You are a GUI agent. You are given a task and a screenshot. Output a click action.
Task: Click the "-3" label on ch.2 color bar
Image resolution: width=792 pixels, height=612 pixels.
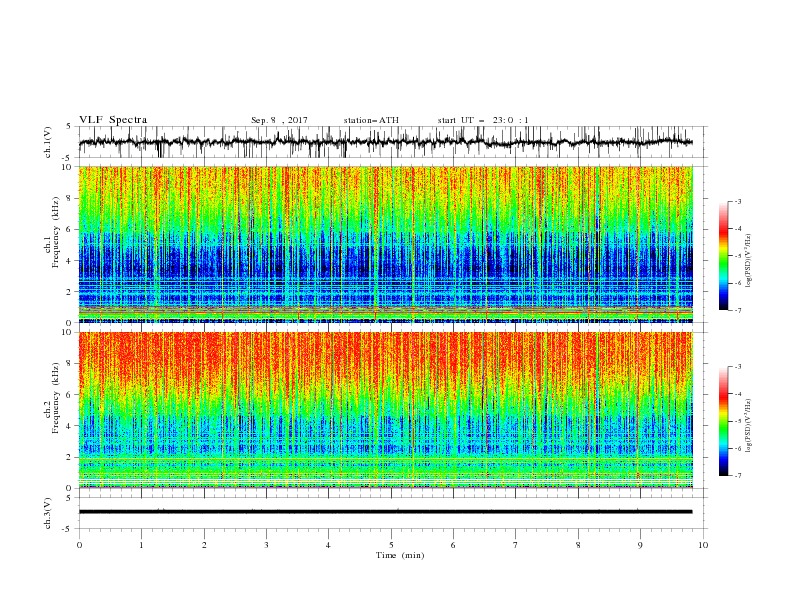click(737, 367)
